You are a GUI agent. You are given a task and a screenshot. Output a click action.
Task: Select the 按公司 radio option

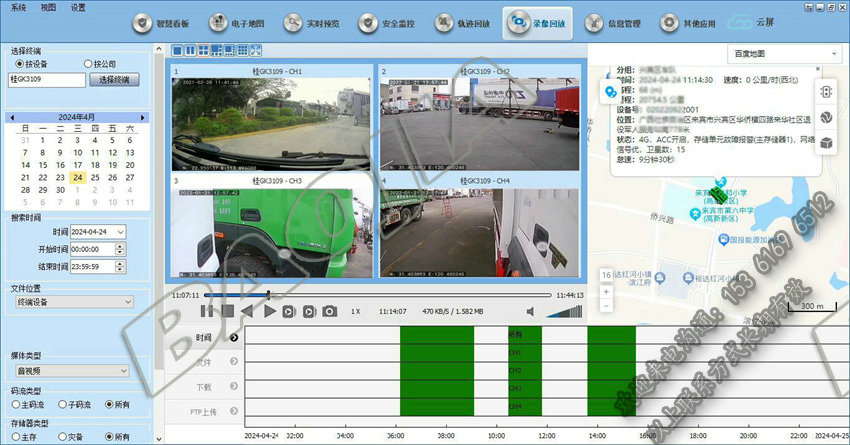[88, 63]
